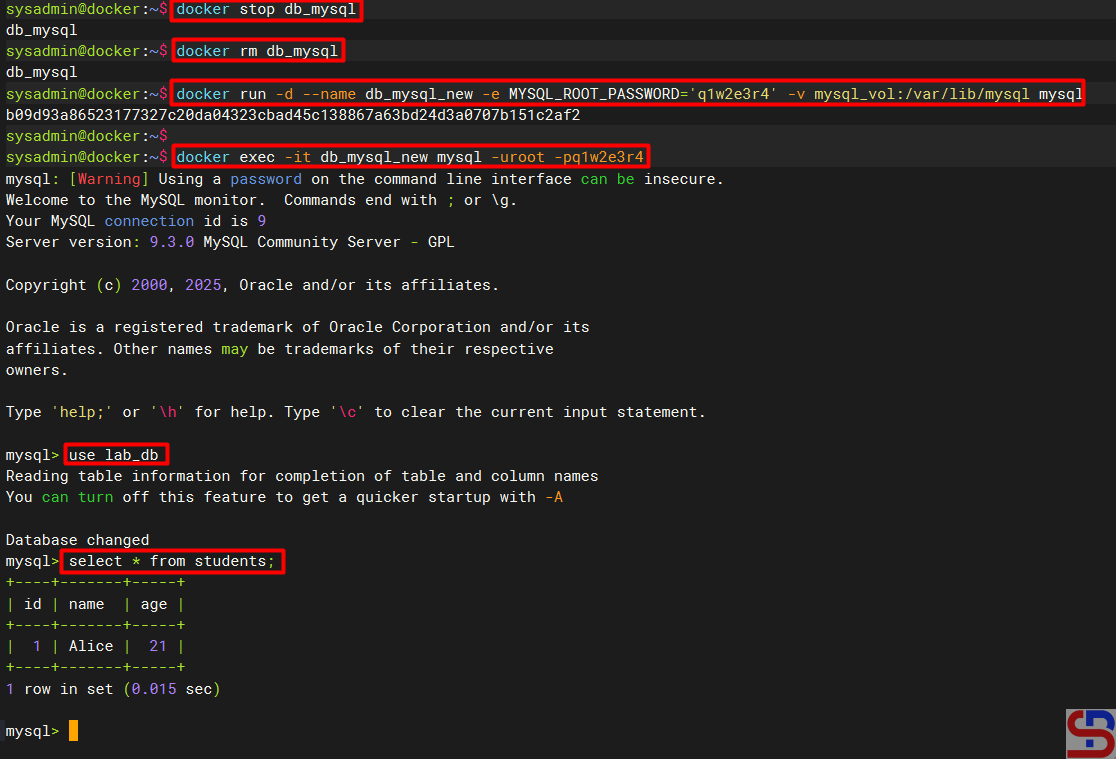Click the name column header
The image size is (1116, 759).
[x=87, y=604]
